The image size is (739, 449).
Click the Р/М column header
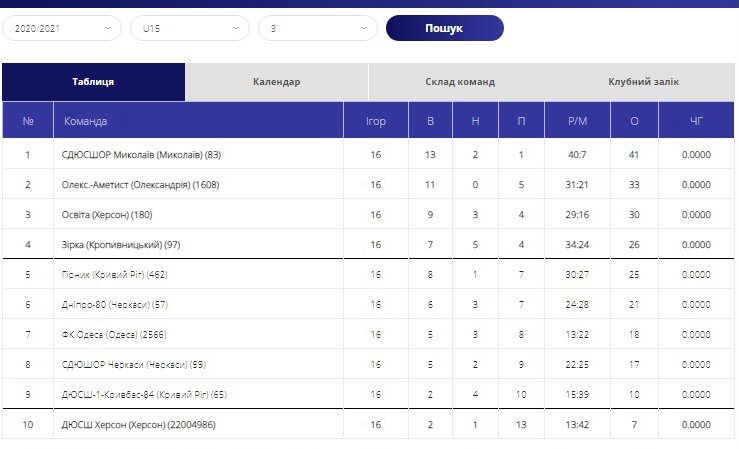577,121
